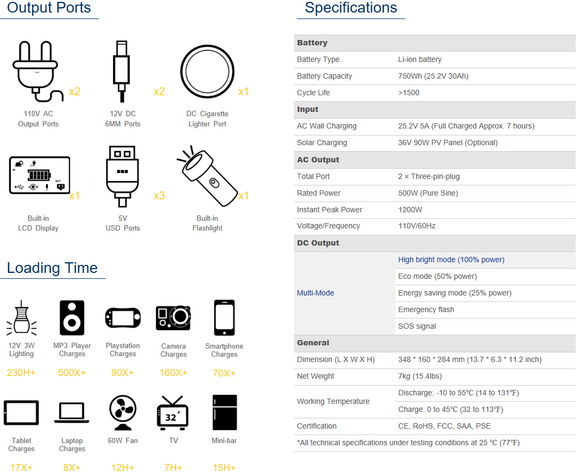Image resolution: width=577 pixels, height=474 pixels.
Task: Click the smartphone charges icon
Action: point(224,317)
